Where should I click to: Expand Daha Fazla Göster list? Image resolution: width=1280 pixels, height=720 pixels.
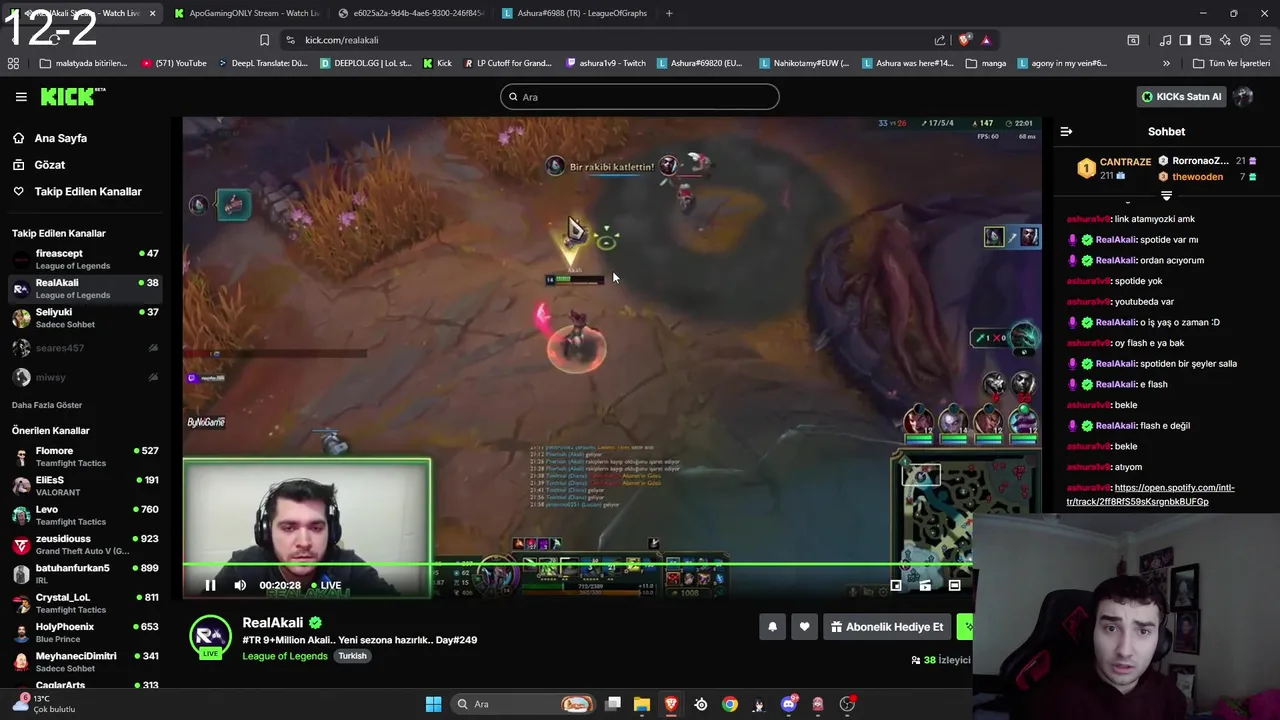click(x=47, y=405)
